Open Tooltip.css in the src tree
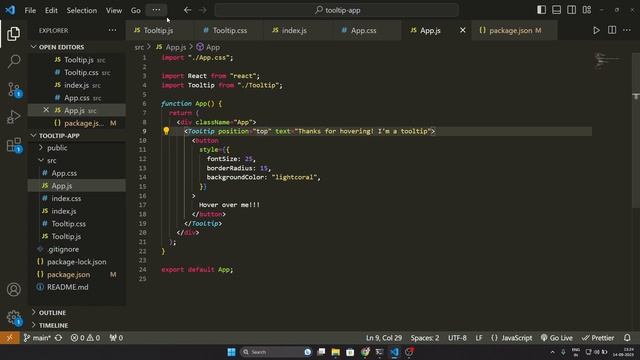640x360 pixels. pyautogui.click(x=69, y=224)
